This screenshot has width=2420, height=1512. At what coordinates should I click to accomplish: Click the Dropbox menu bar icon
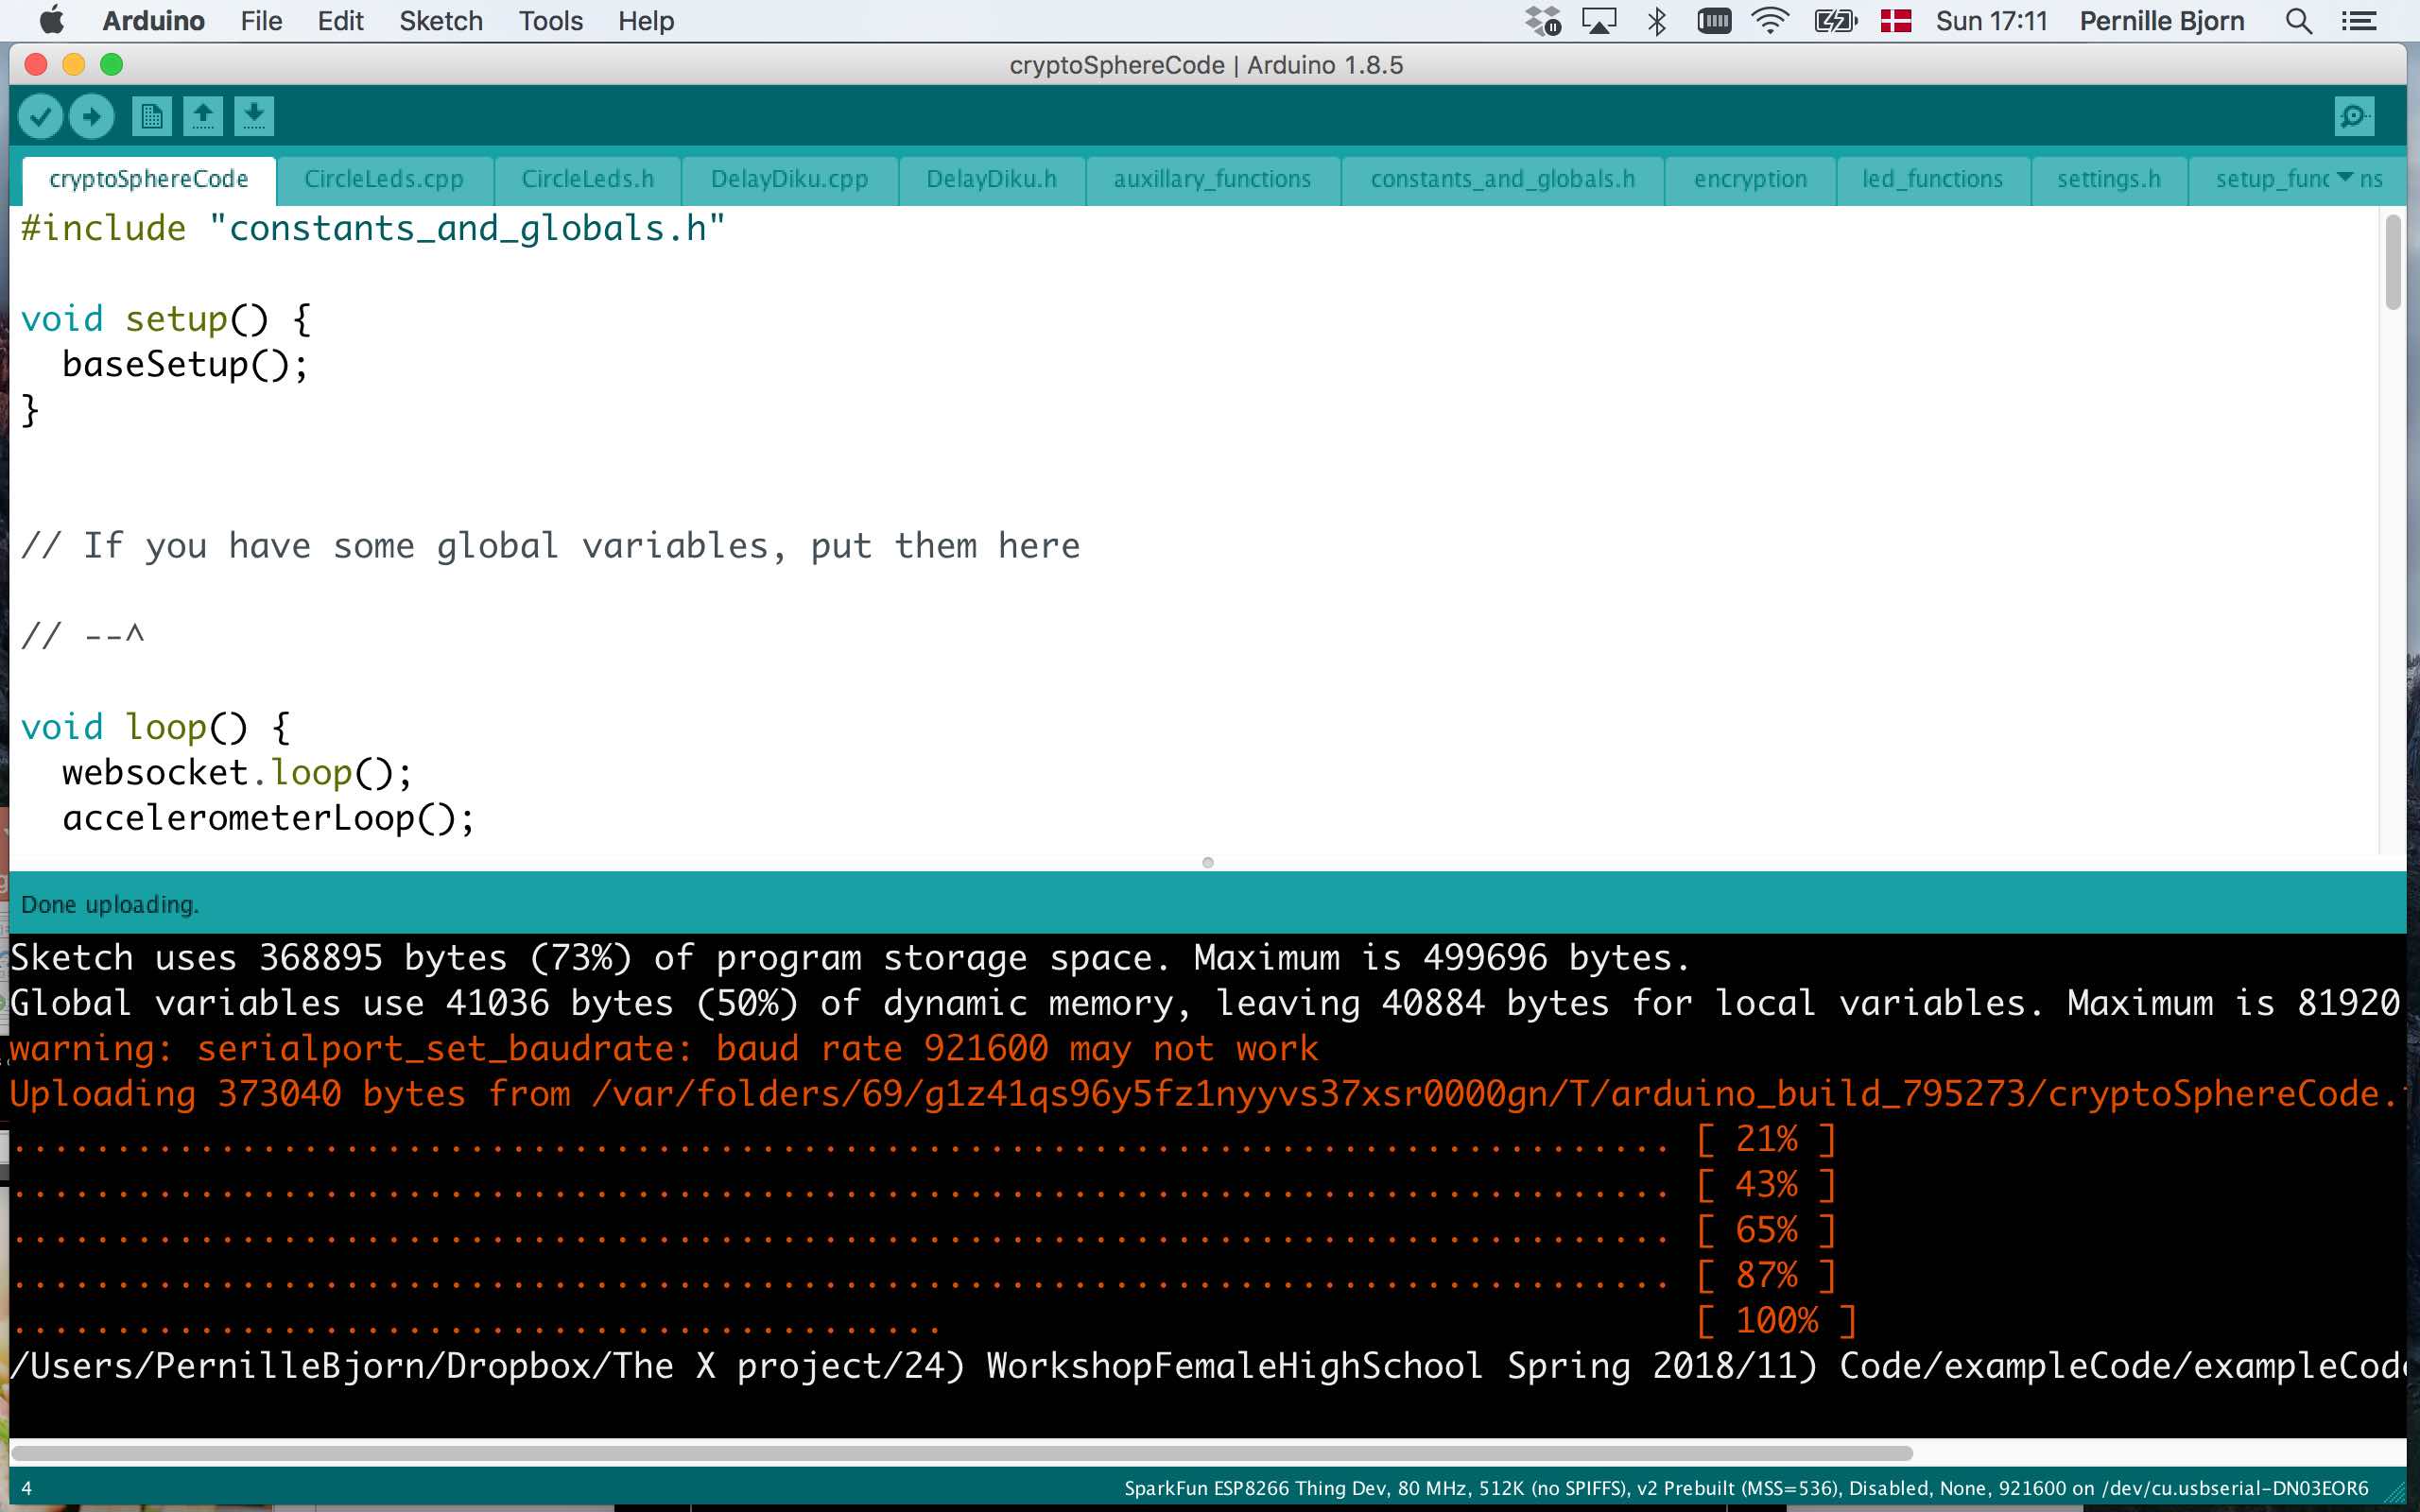coord(1542,21)
